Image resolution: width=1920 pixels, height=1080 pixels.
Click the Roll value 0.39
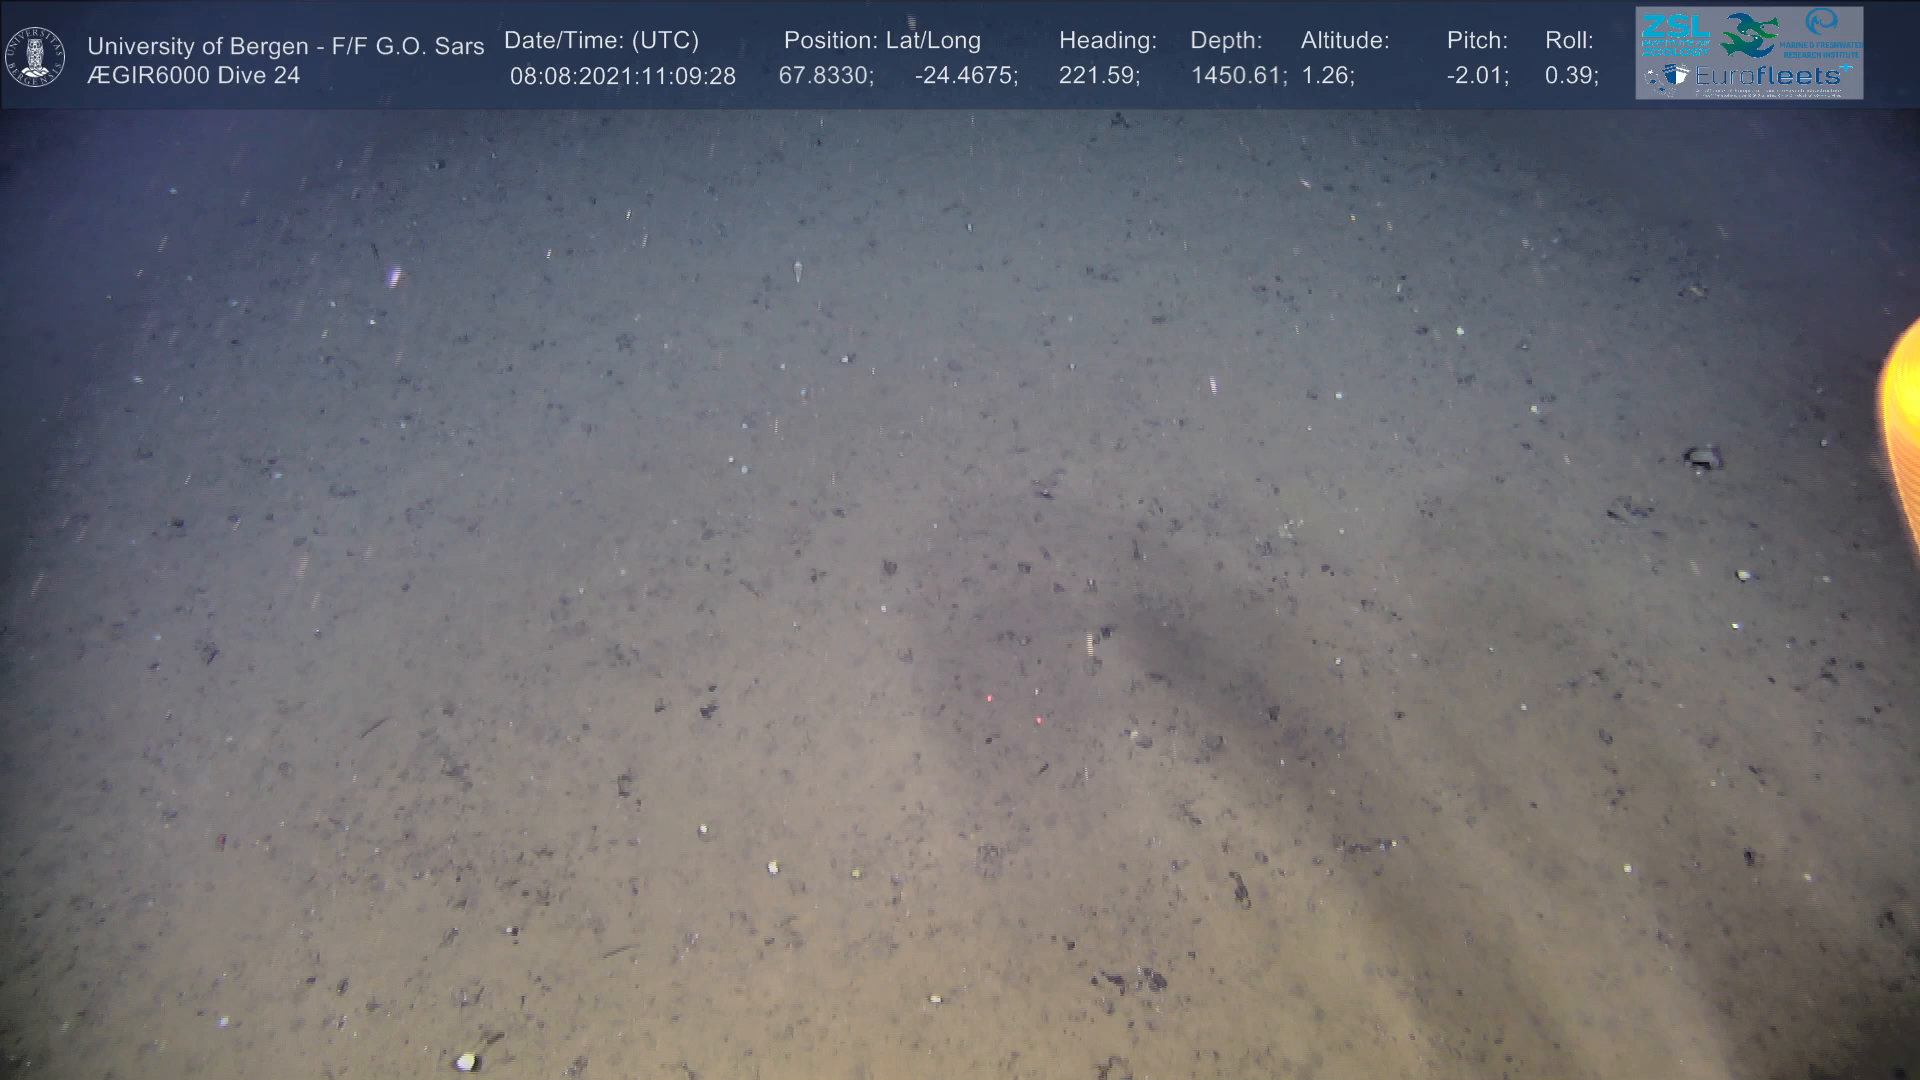pyautogui.click(x=1571, y=76)
